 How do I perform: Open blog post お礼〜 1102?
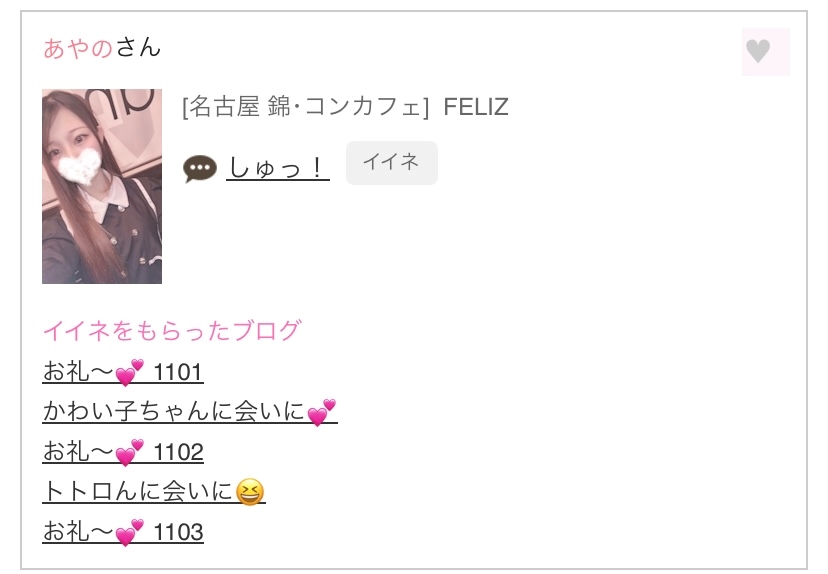point(123,452)
